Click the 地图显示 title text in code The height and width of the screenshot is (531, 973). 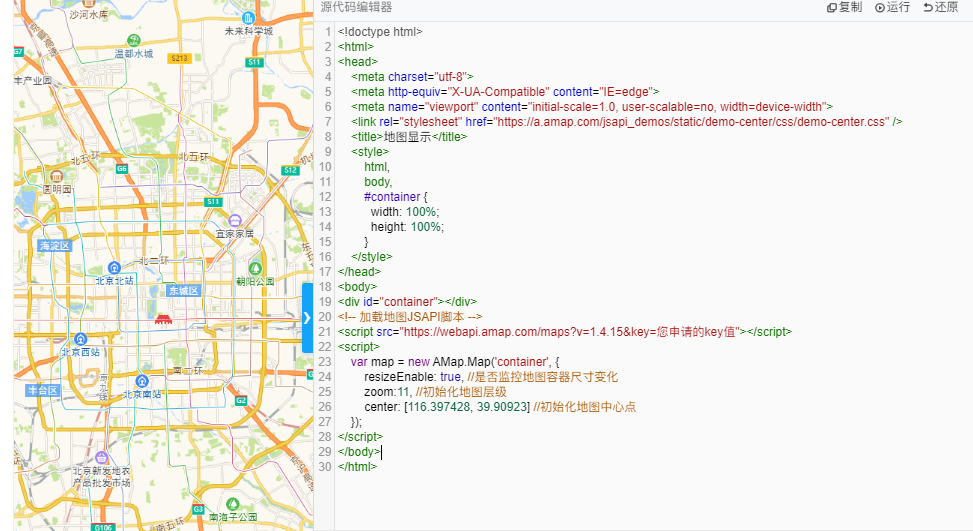408,136
